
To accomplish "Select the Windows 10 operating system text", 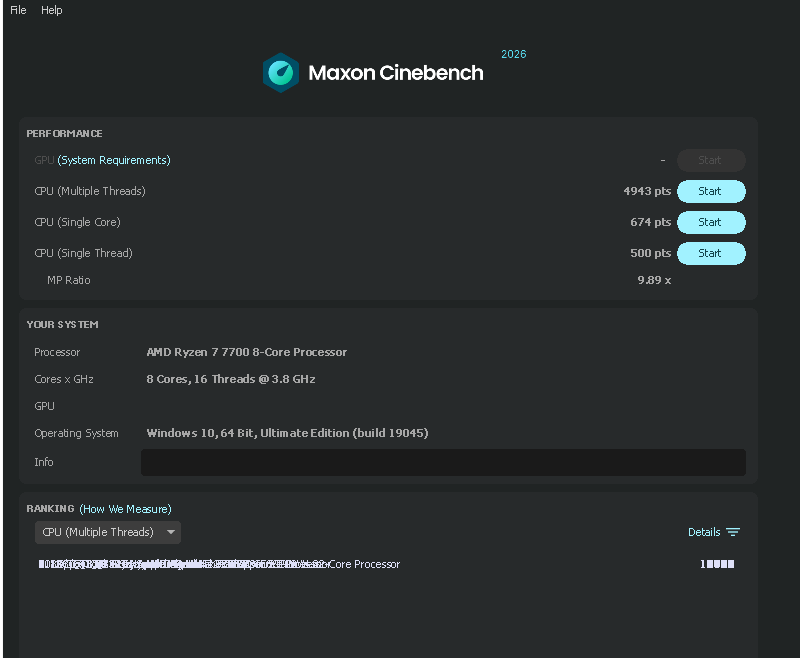I will tap(287, 433).
